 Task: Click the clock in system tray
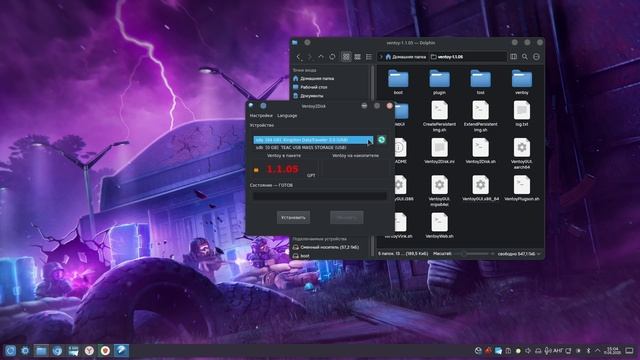tap(612, 351)
